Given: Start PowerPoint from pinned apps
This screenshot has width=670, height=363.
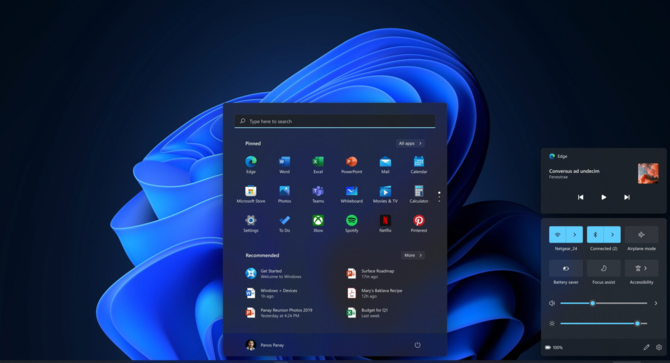Looking at the screenshot, I should point(352,164).
